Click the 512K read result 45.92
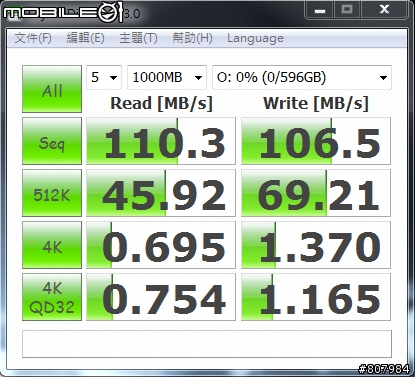Image resolution: width=415 pixels, height=377 pixels. [x=161, y=193]
